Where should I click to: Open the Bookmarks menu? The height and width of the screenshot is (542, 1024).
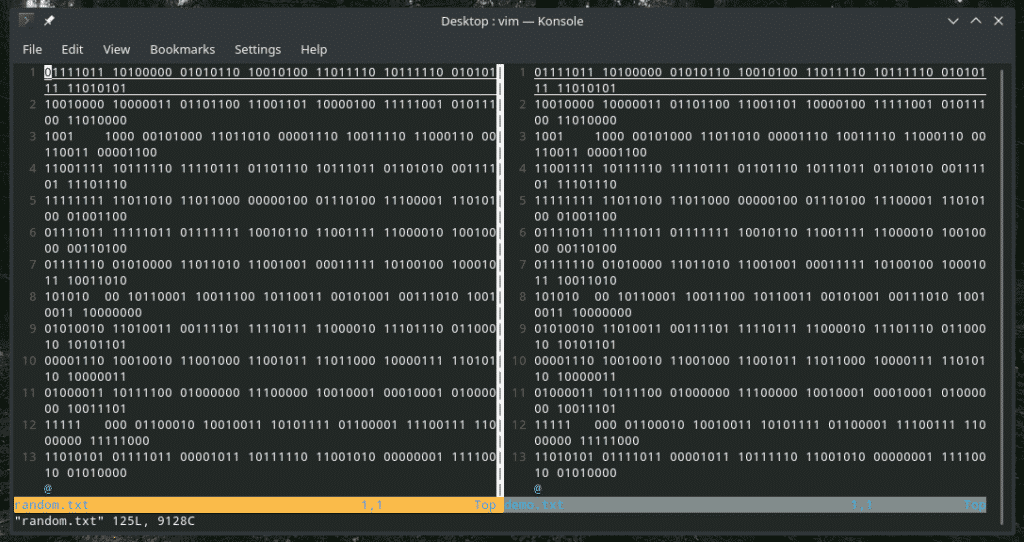coord(182,49)
